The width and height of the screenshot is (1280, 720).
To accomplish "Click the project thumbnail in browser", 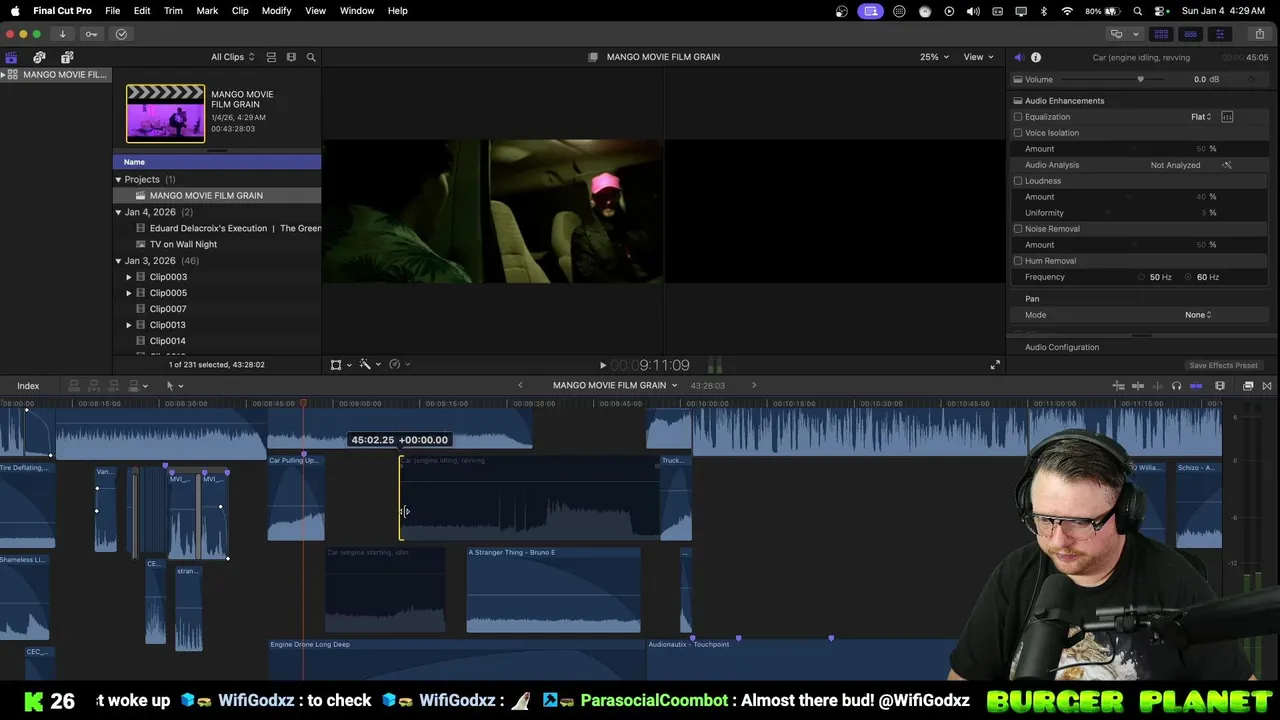I will pos(165,113).
